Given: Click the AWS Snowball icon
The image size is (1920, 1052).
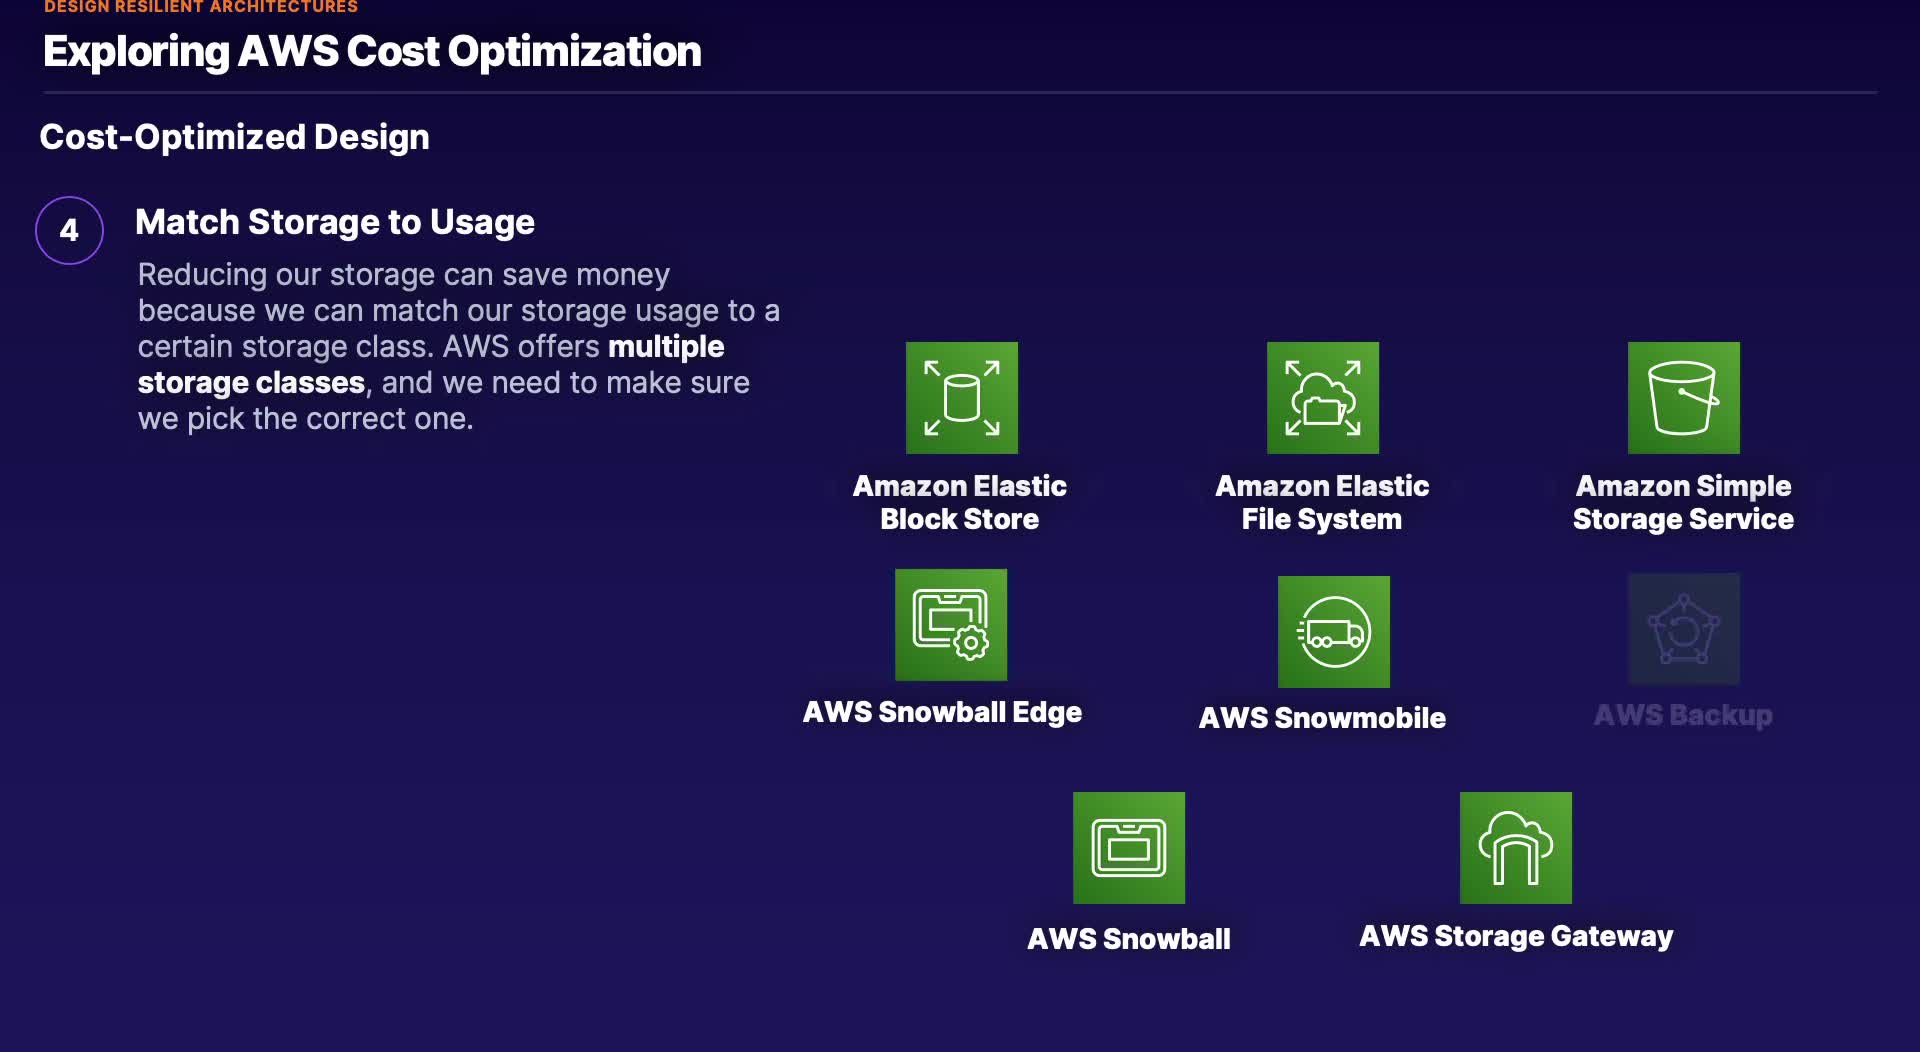Looking at the screenshot, I should click(x=1128, y=848).
